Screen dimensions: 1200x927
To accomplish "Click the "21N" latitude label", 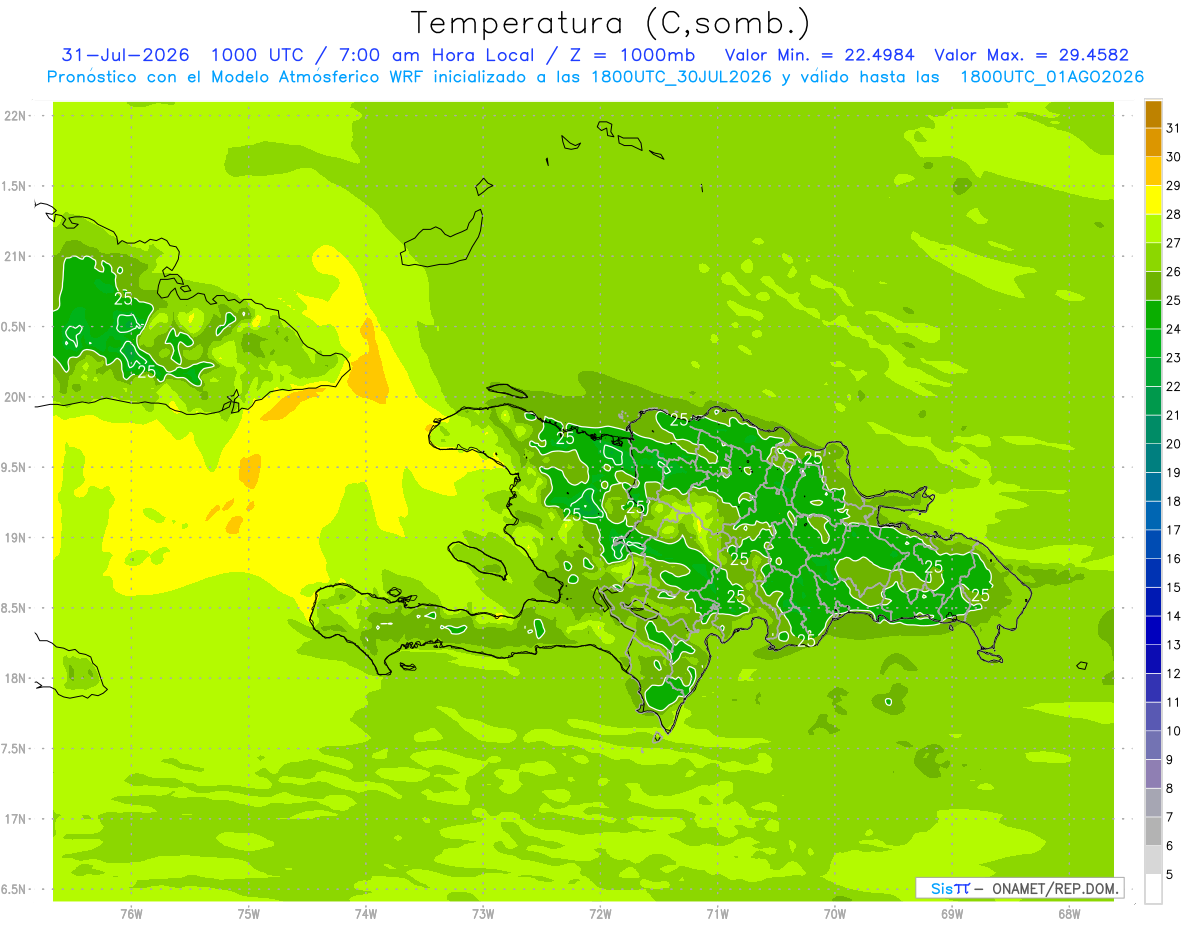I will pyautogui.click(x=15, y=256).
